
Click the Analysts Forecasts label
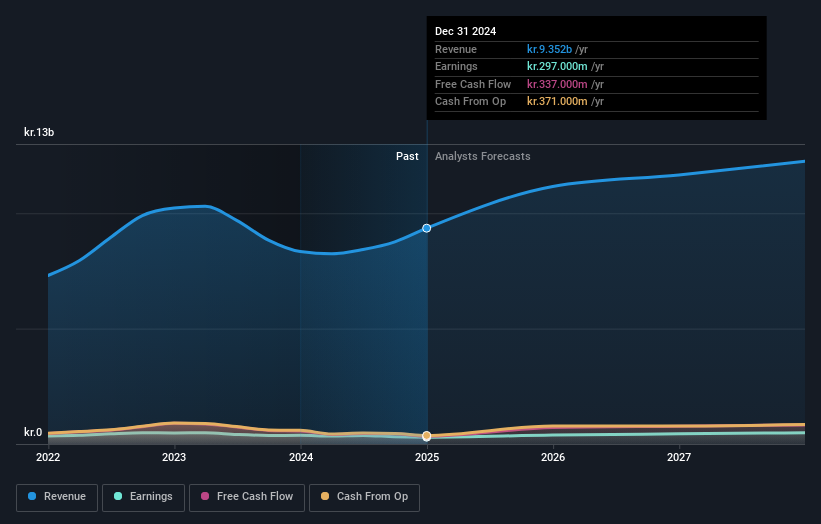483,157
